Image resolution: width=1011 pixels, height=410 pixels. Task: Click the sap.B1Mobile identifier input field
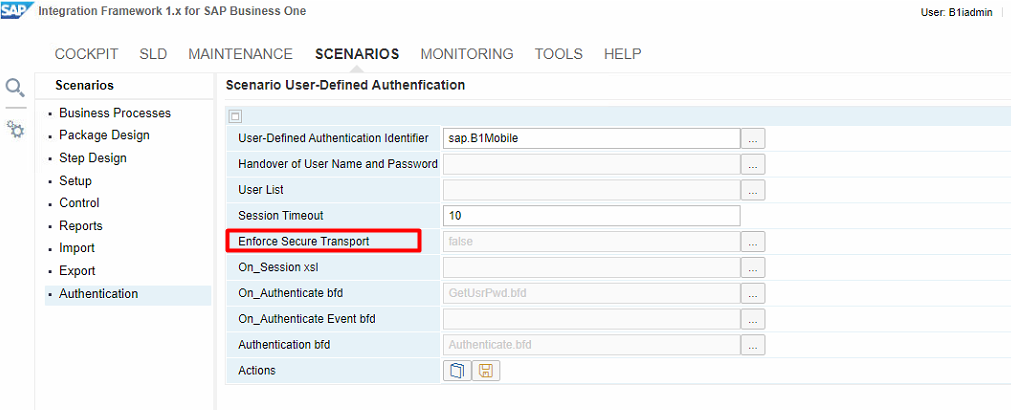tap(591, 139)
